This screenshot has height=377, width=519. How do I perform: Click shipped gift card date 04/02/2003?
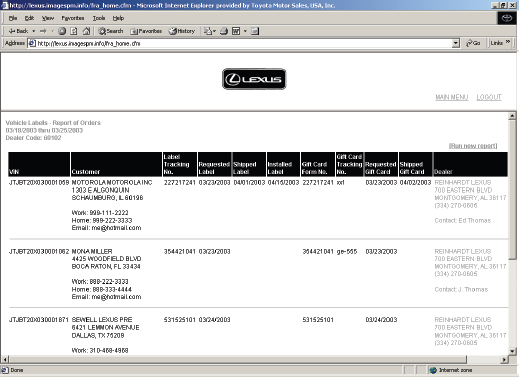point(415,183)
